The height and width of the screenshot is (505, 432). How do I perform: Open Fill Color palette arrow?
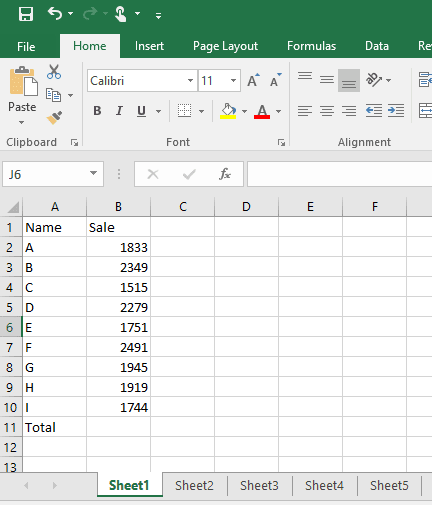tap(245, 111)
